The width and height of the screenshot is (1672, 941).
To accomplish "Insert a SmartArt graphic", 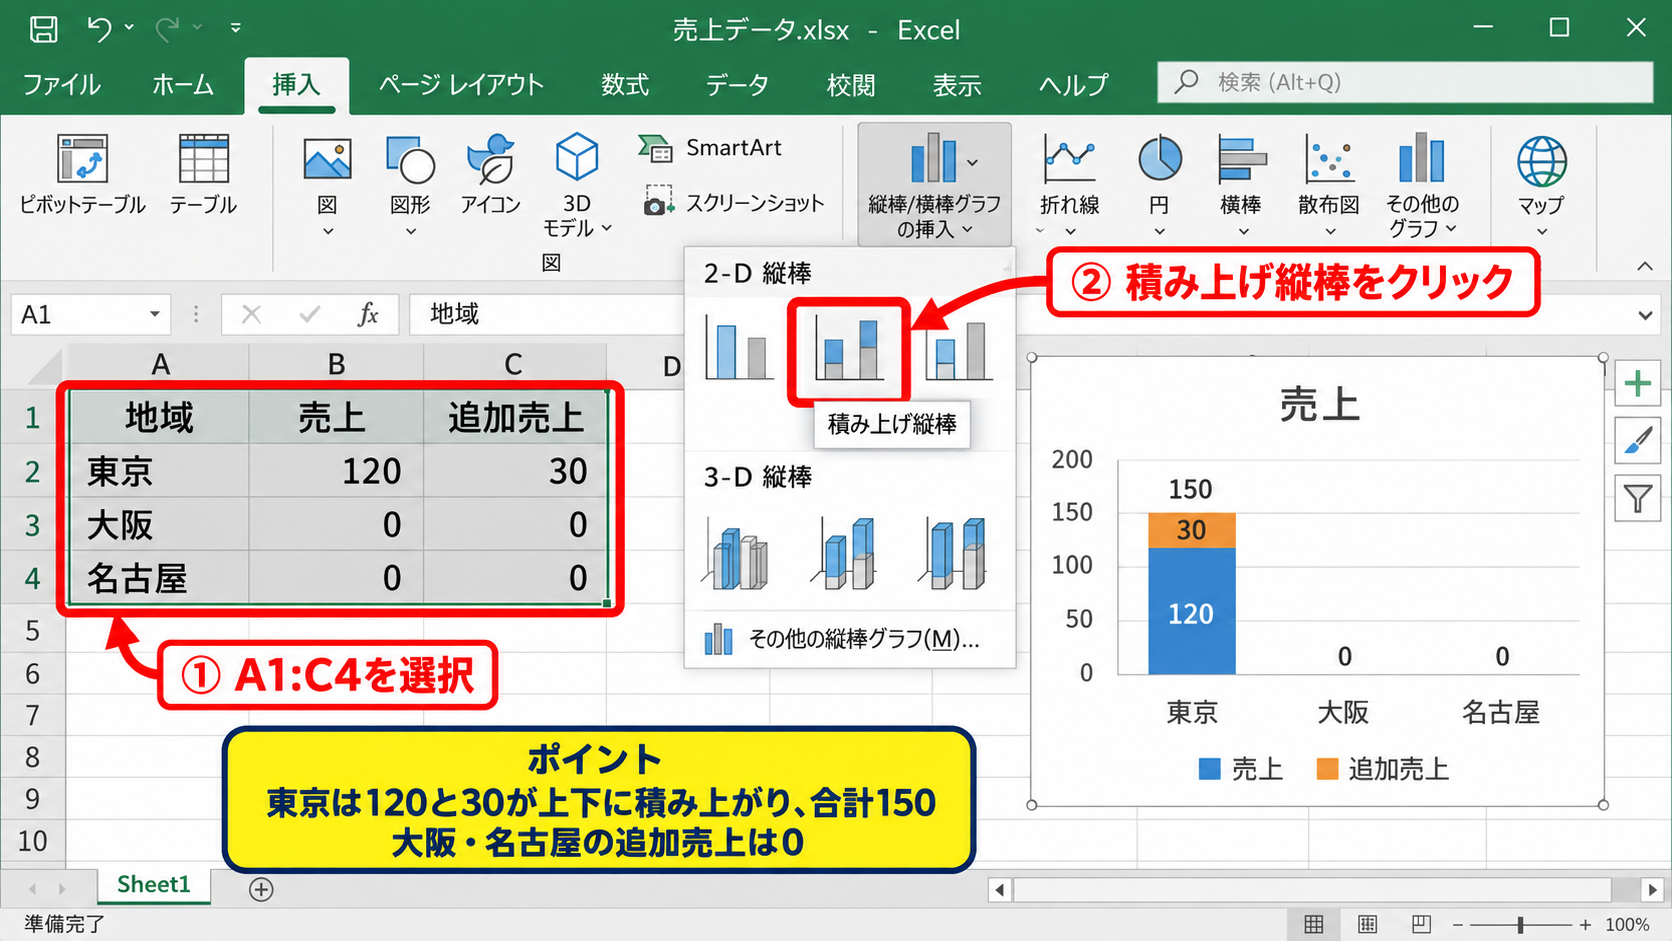I will [710, 148].
